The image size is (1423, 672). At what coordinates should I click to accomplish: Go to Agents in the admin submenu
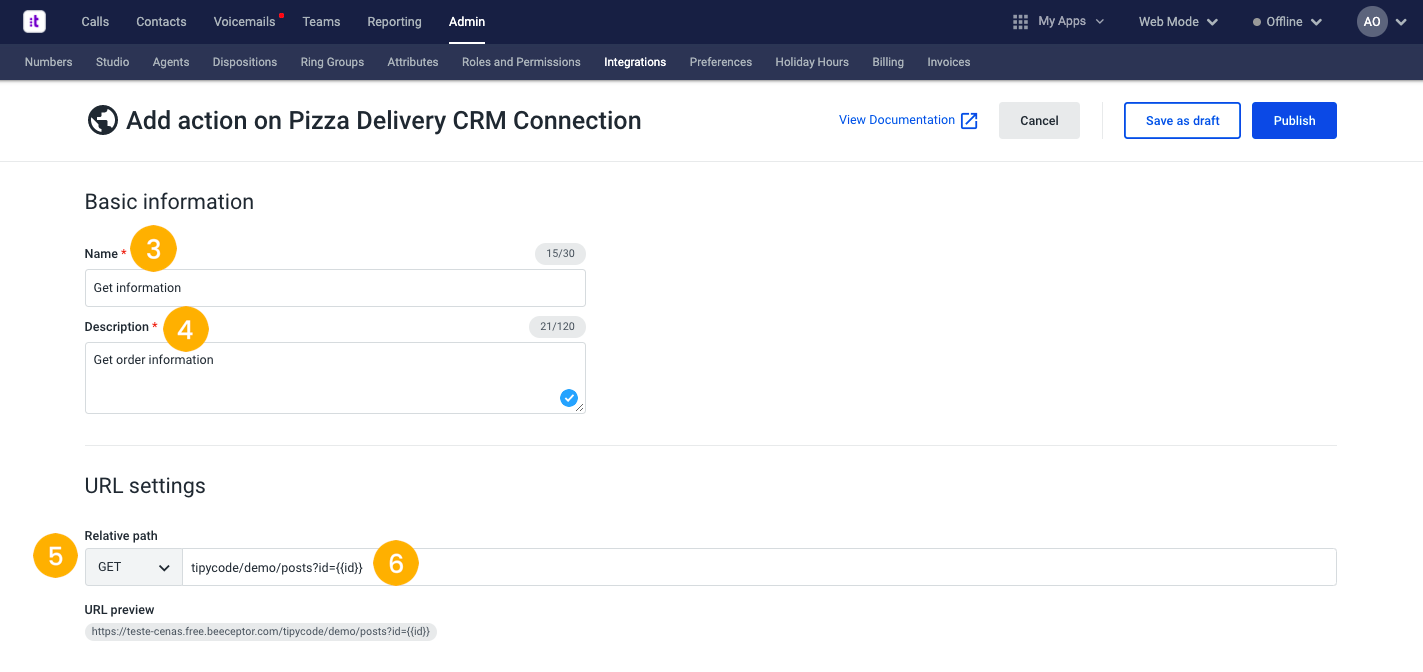pos(171,62)
